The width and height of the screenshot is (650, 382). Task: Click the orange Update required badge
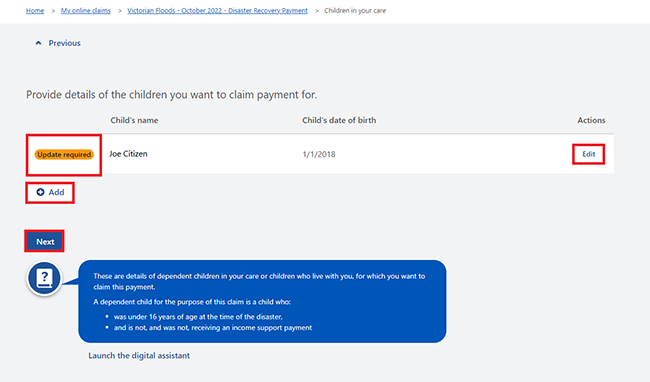pos(64,155)
